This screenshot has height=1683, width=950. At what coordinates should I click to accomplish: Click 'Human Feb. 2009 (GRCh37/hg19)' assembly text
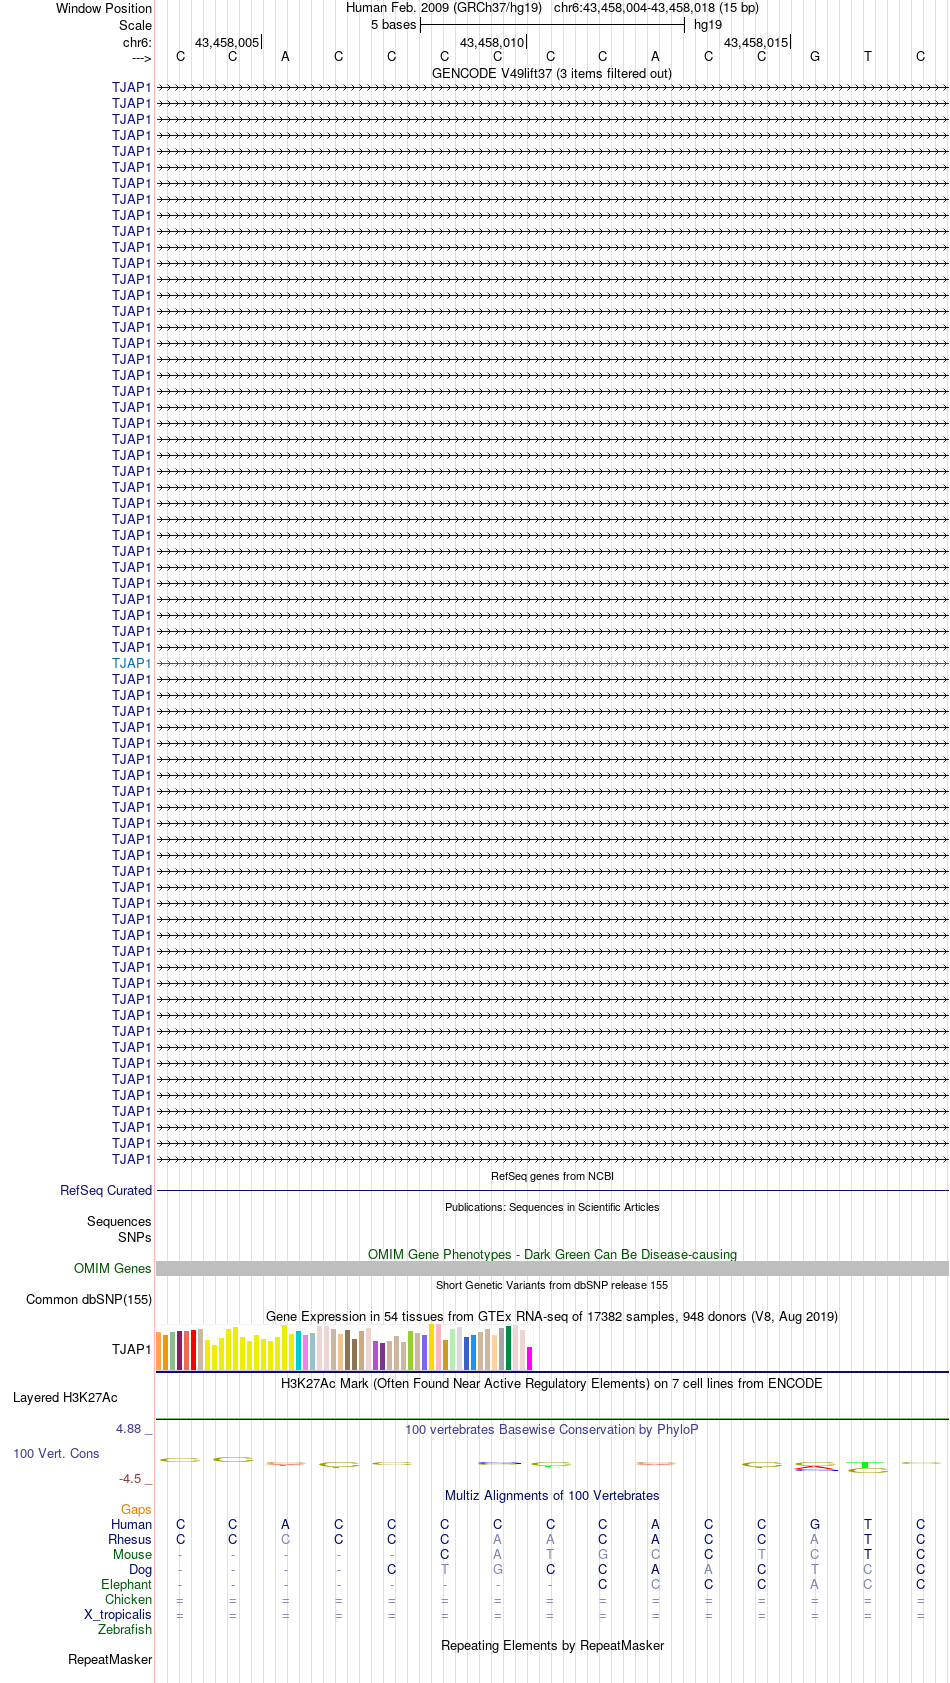pos(444,8)
